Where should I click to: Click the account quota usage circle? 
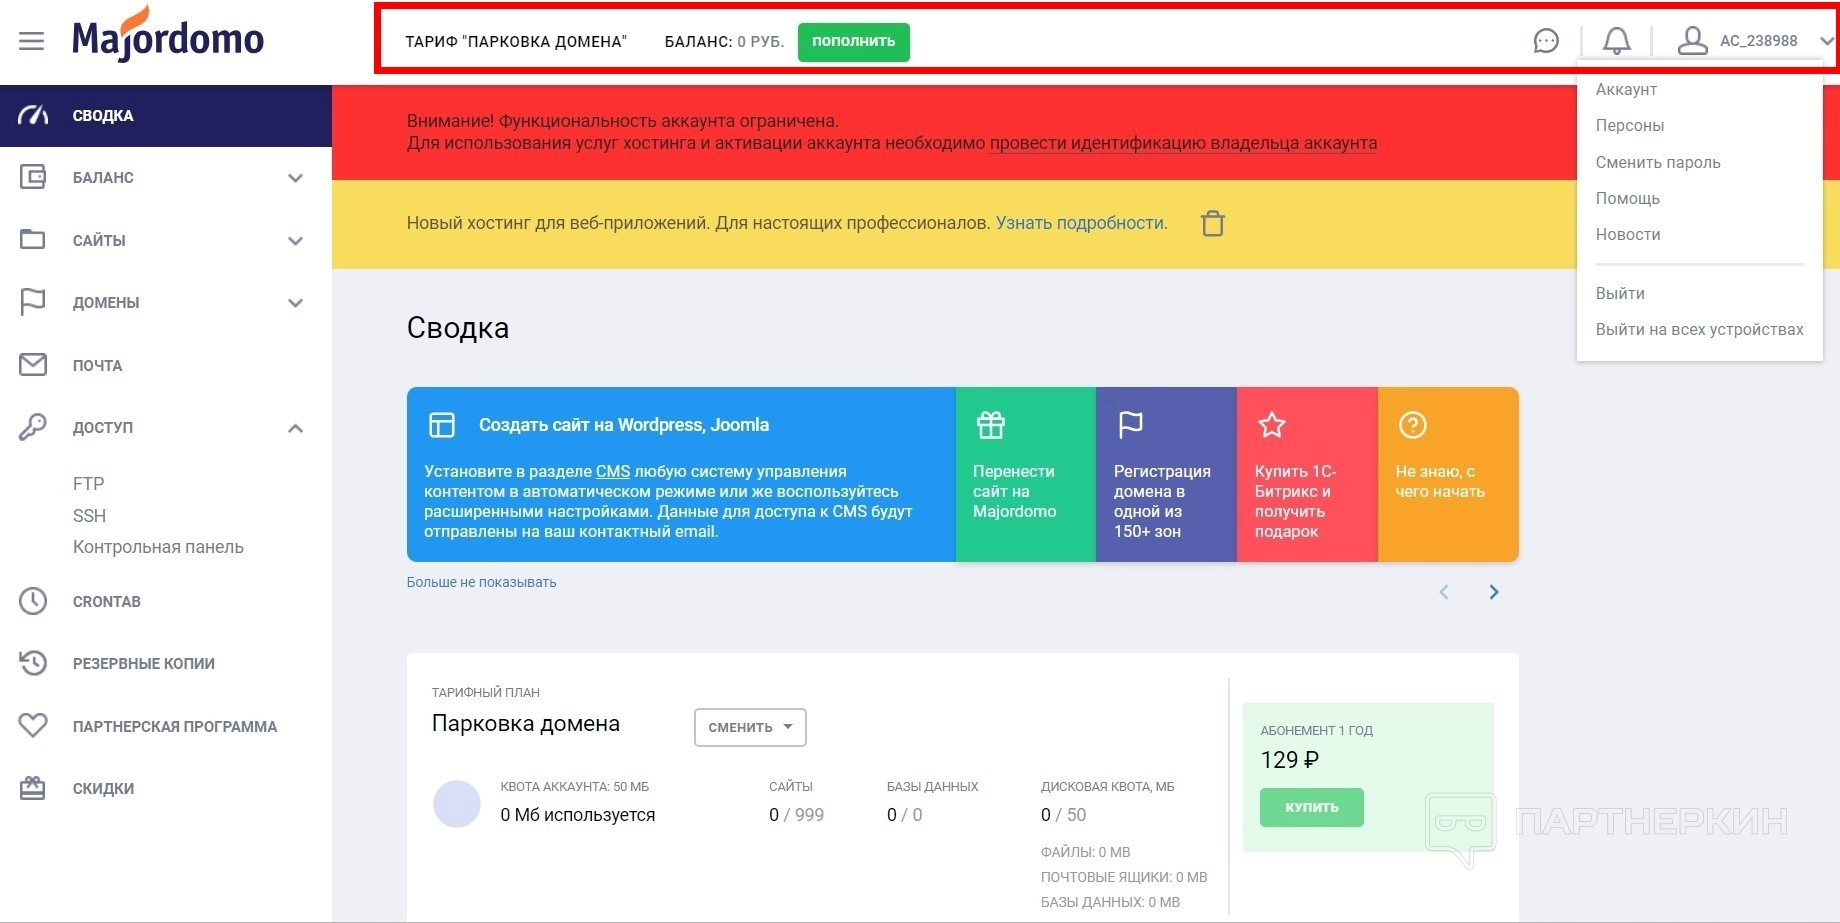[x=457, y=804]
